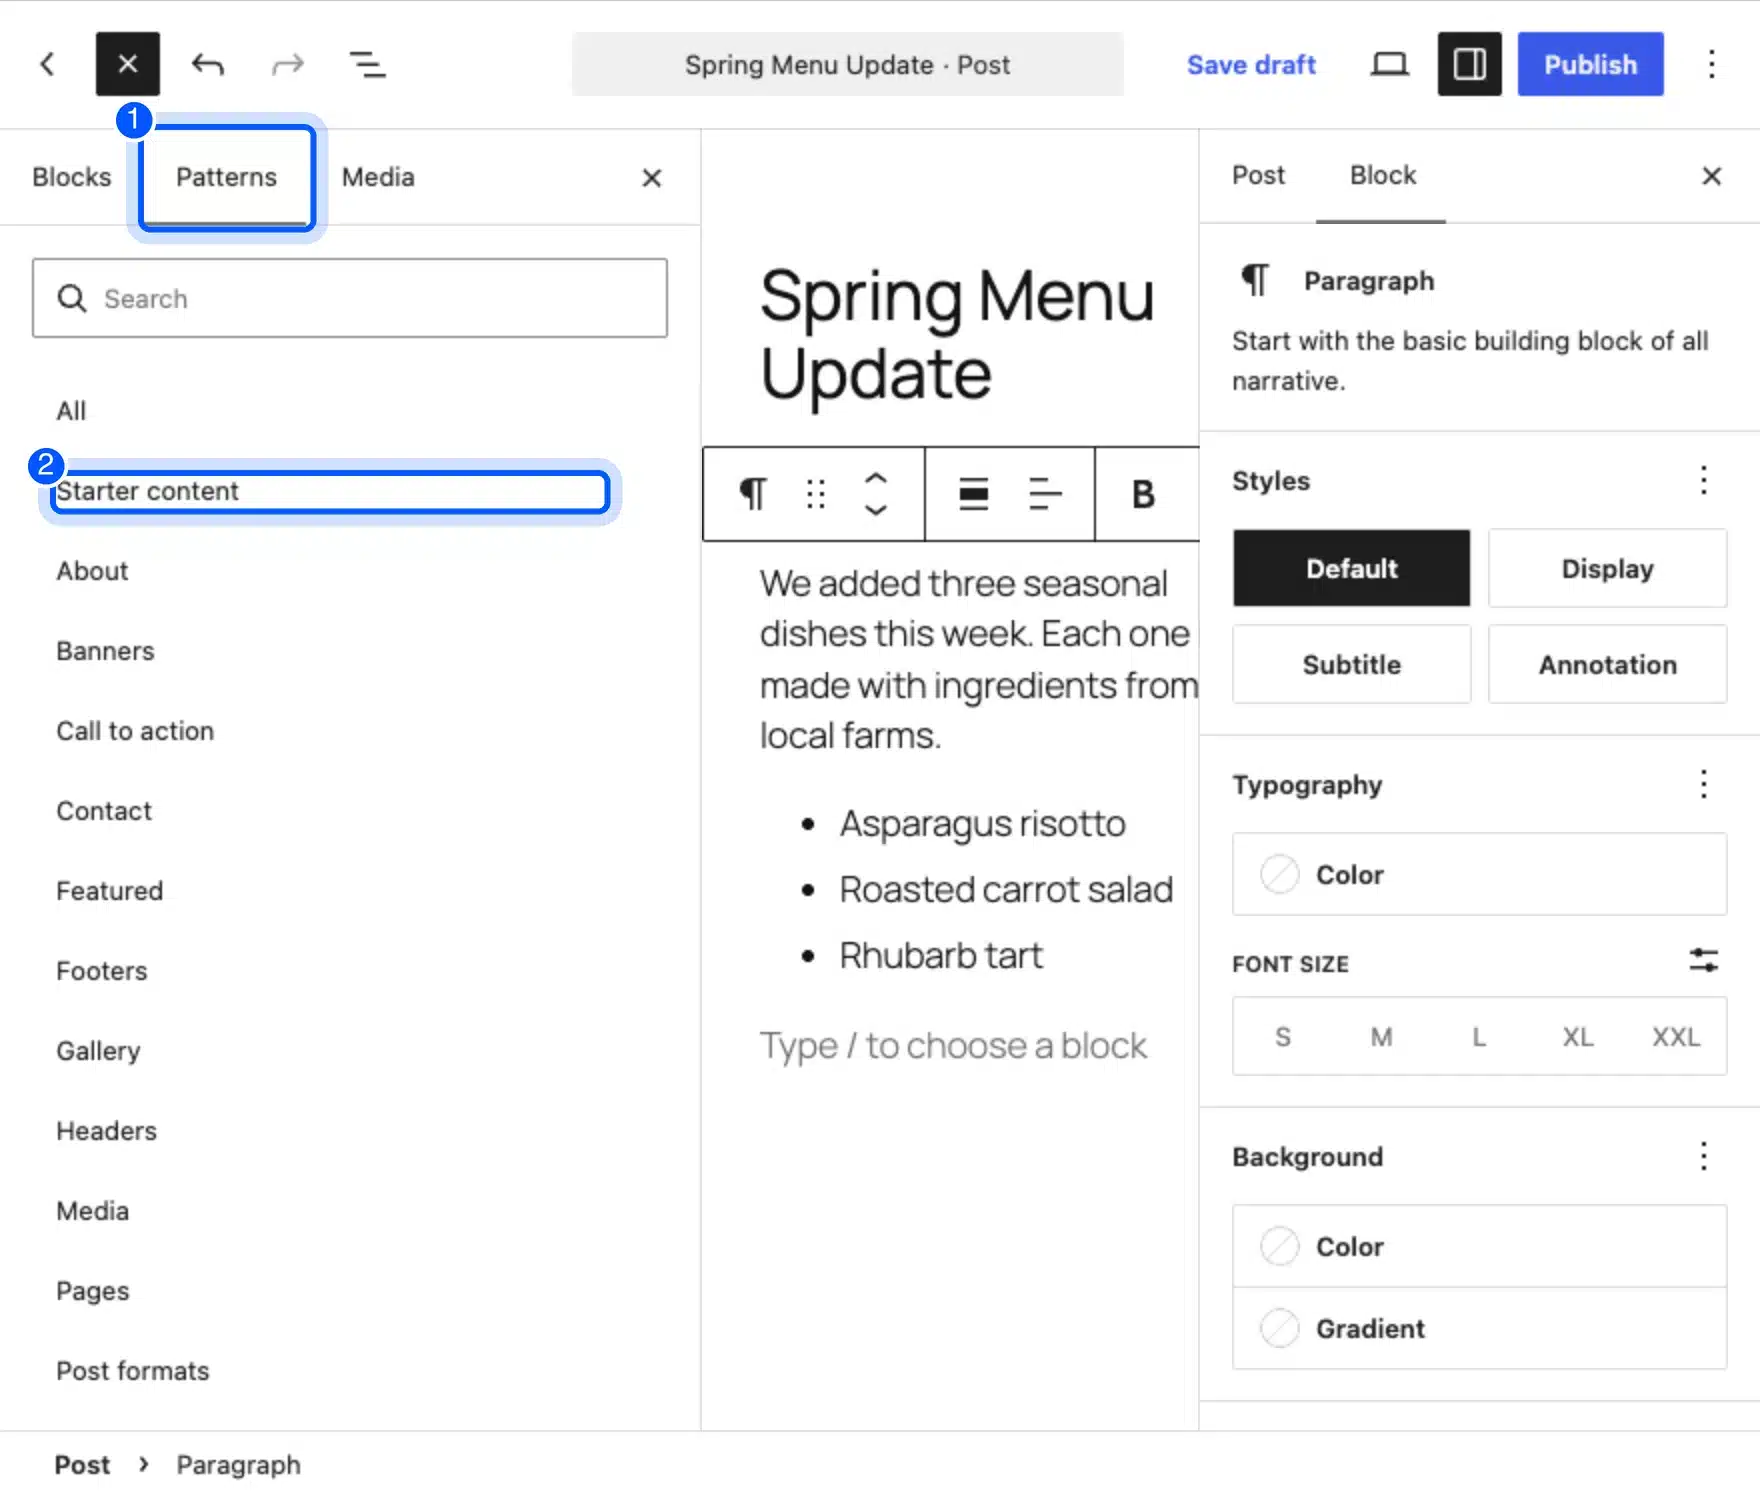Open the Typography Color picker
The image size is (1760, 1496).
1479,874
